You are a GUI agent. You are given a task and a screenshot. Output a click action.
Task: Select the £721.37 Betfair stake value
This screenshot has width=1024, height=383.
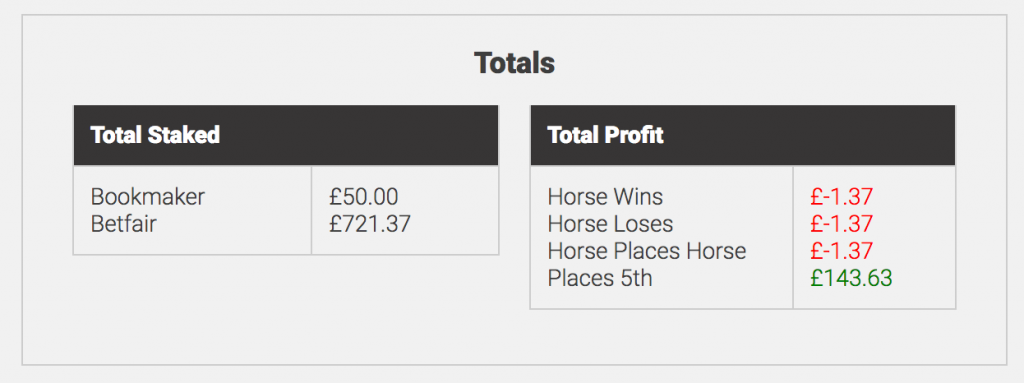tap(370, 224)
